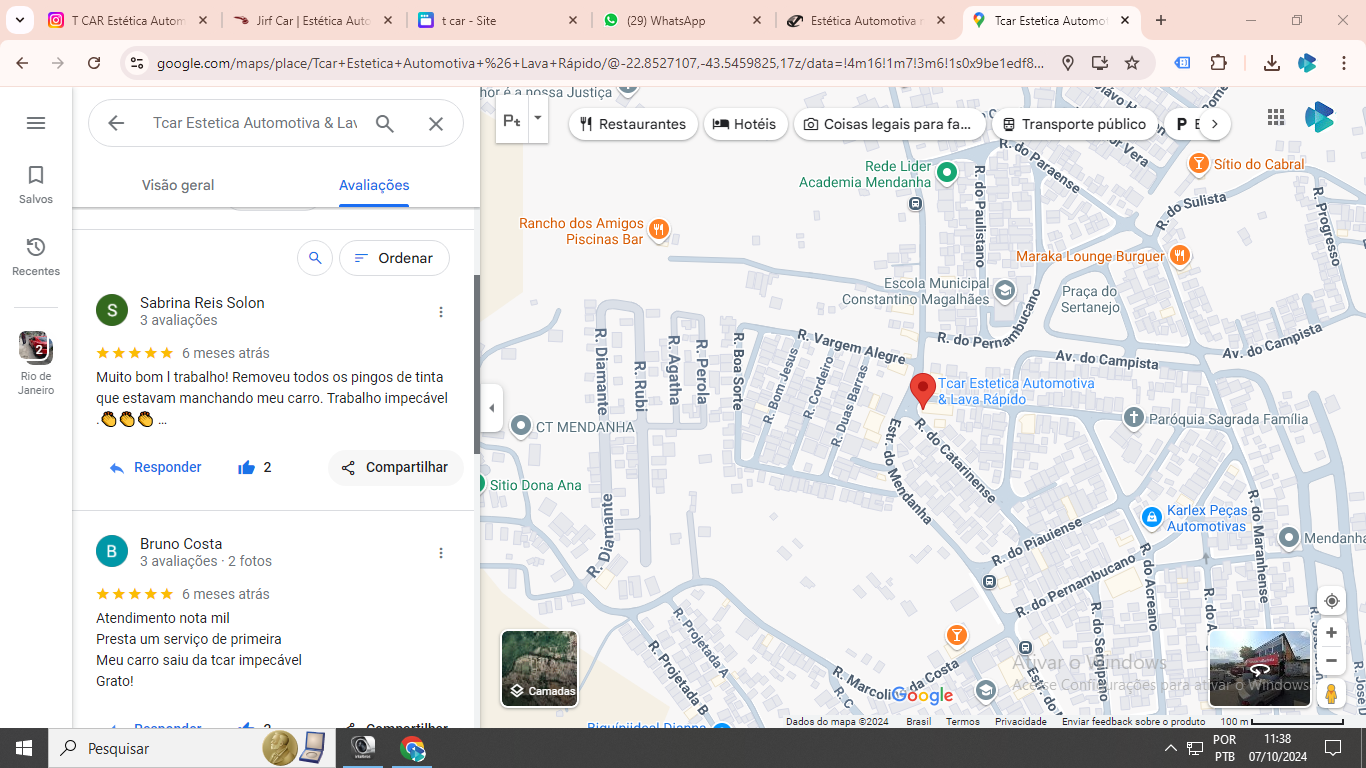Click the magnifier to search reviews
Screen dimensions: 1366x768
315,258
